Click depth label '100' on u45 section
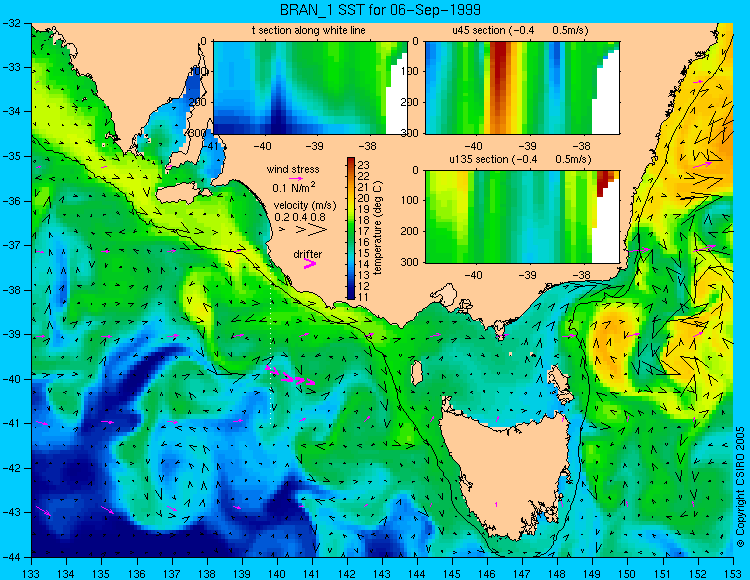 pyautogui.click(x=412, y=71)
